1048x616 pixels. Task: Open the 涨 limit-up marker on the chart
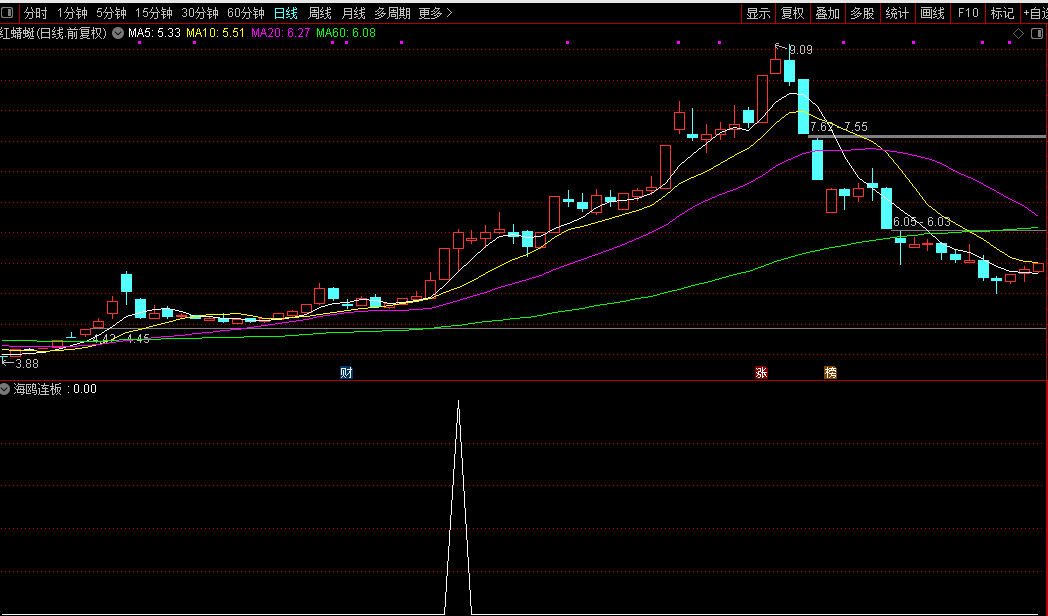tap(761, 372)
